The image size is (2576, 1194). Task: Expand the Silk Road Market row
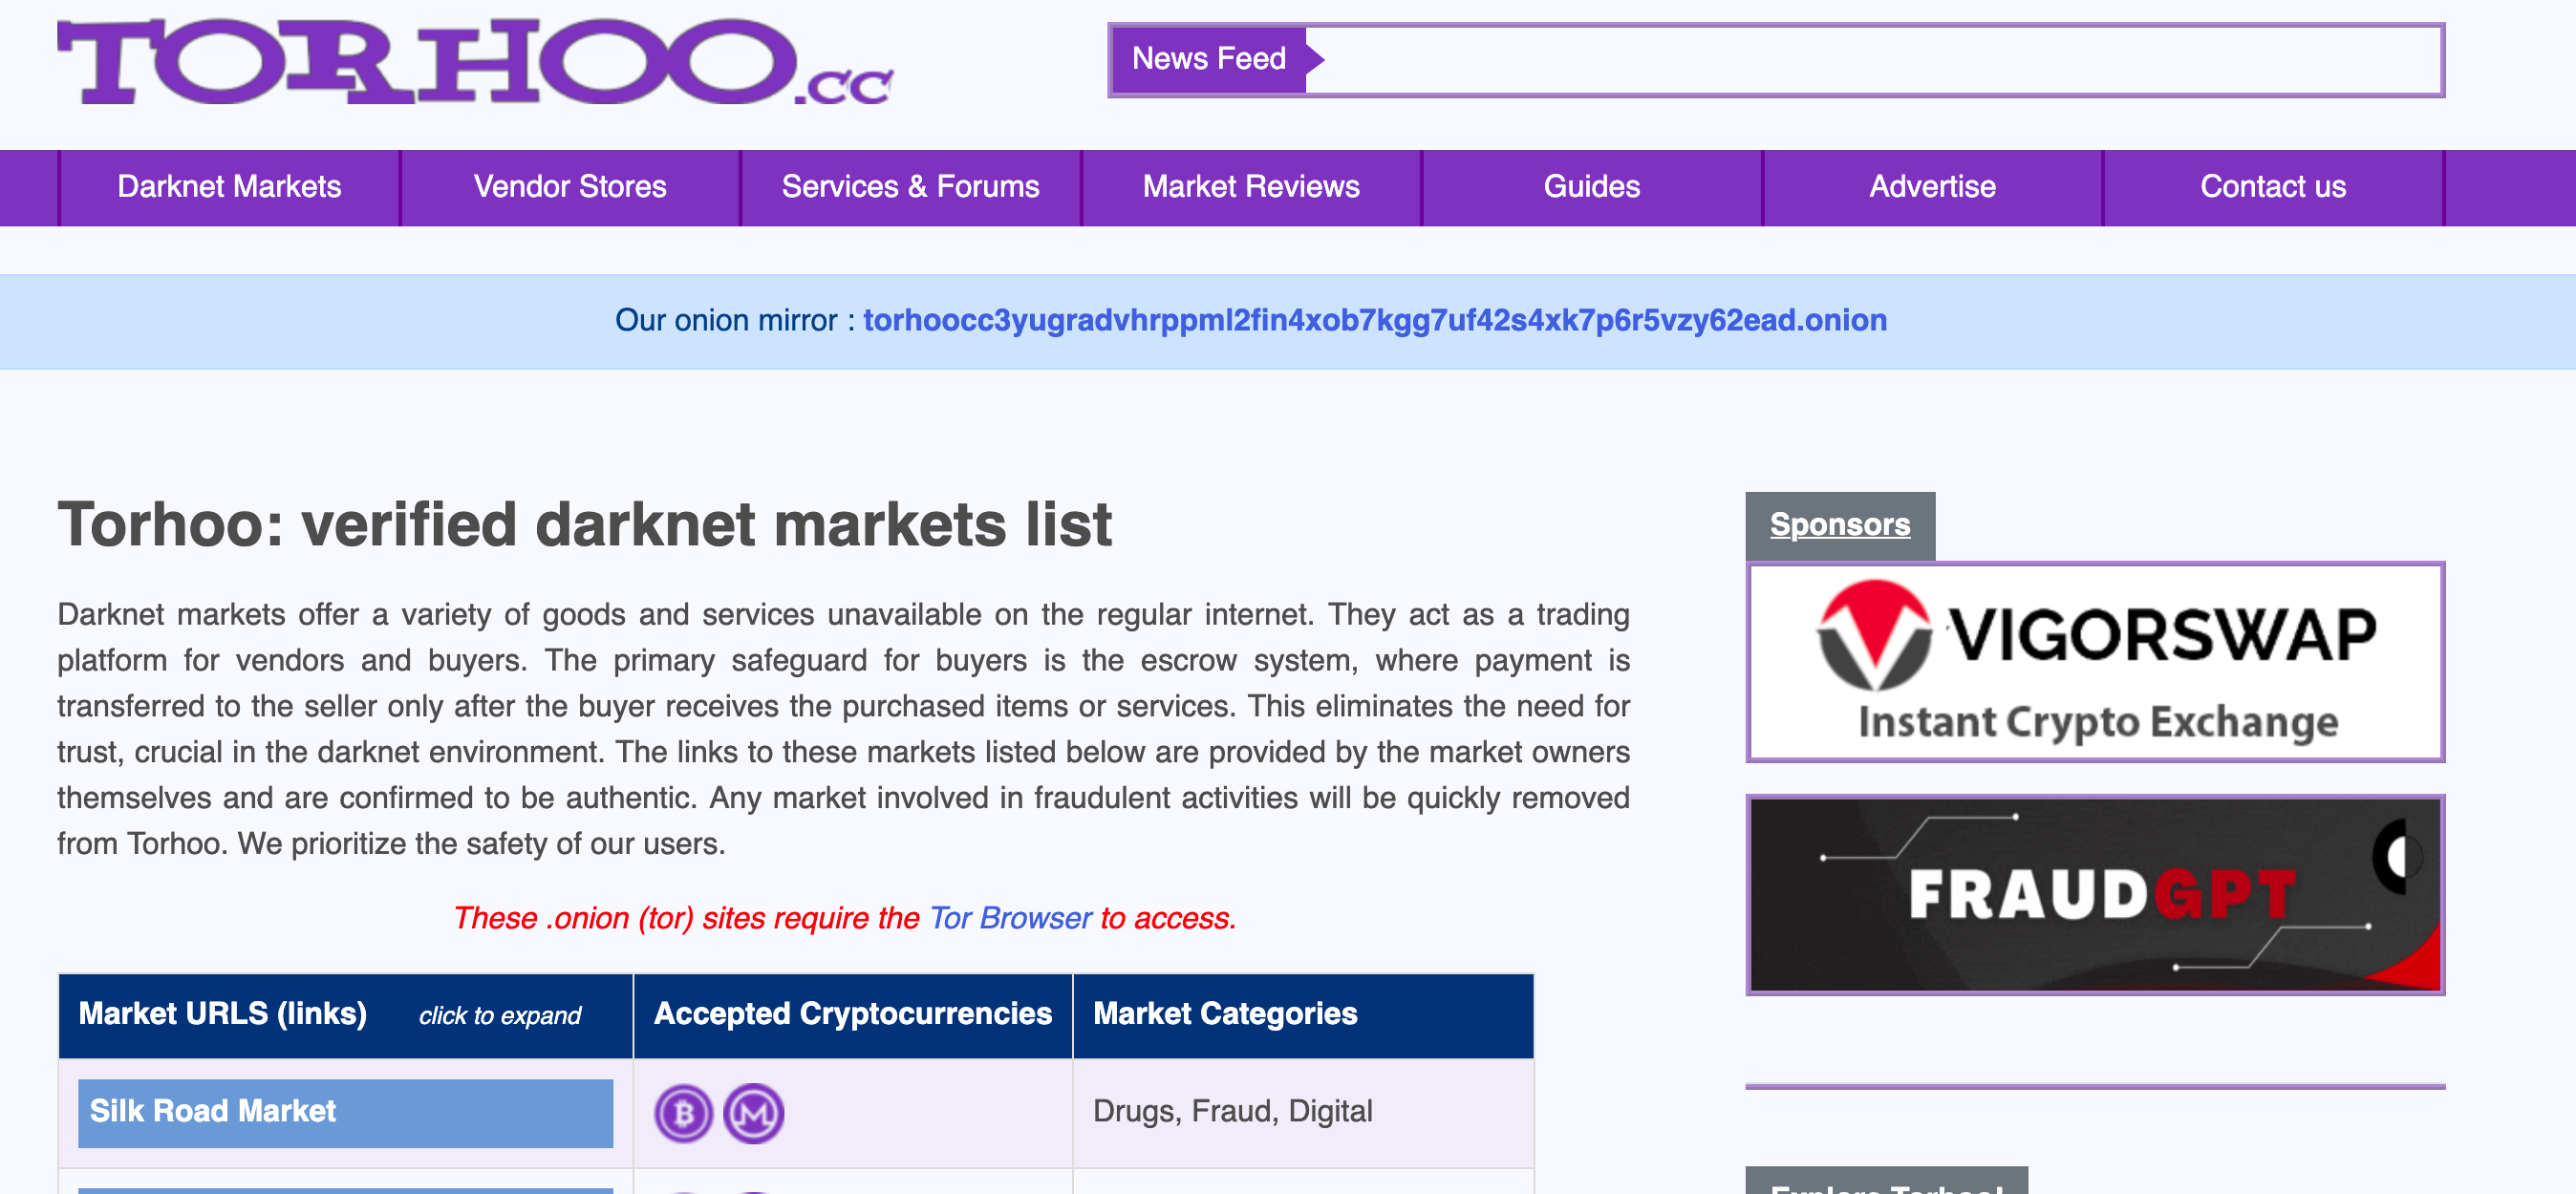[x=345, y=1113]
